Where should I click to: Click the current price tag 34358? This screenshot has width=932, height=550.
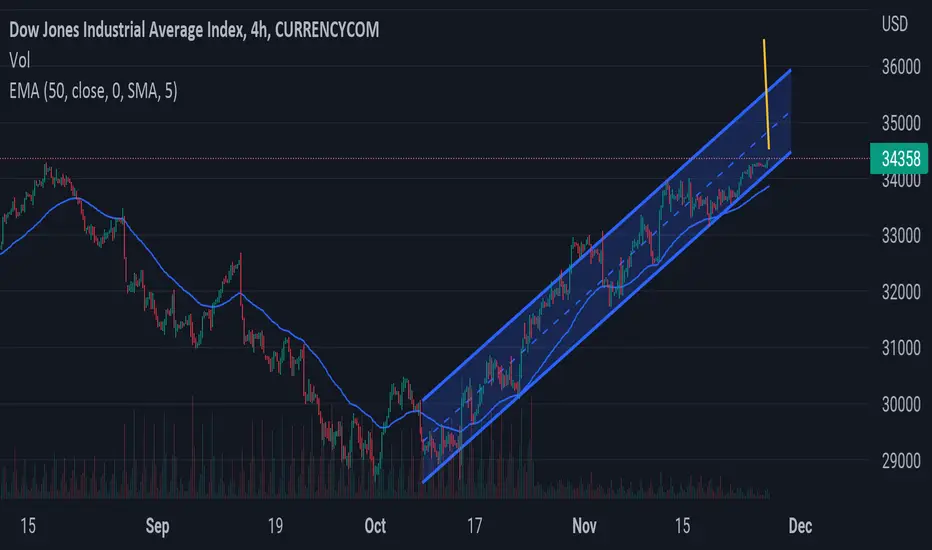pos(899,159)
